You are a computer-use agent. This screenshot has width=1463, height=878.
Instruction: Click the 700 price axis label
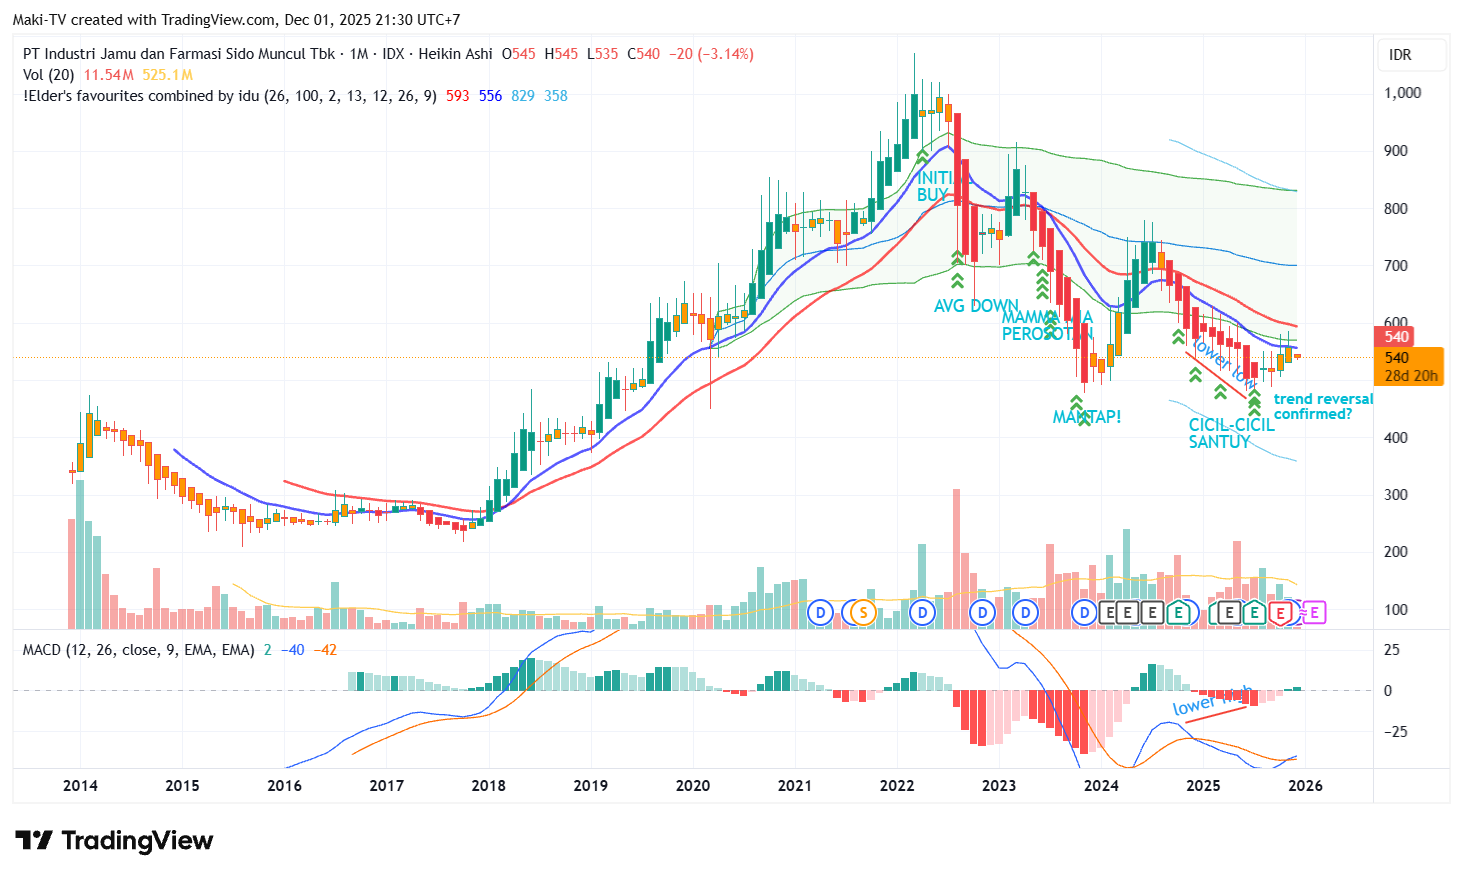point(1396,266)
